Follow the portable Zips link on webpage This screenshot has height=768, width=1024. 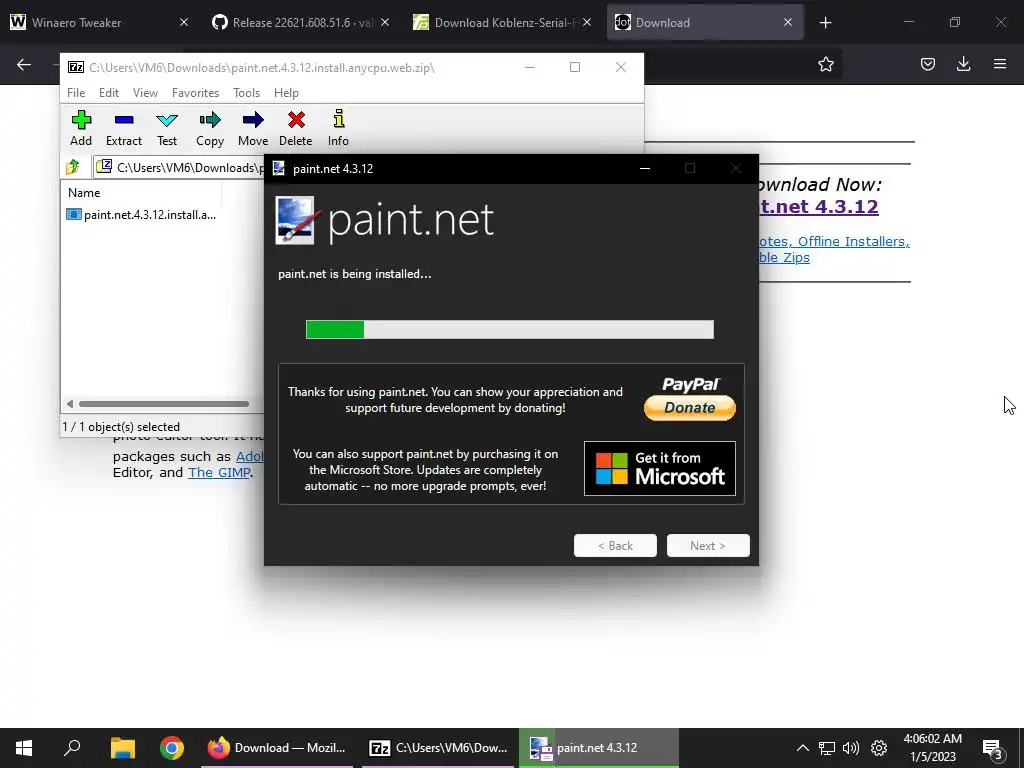point(784,257)
